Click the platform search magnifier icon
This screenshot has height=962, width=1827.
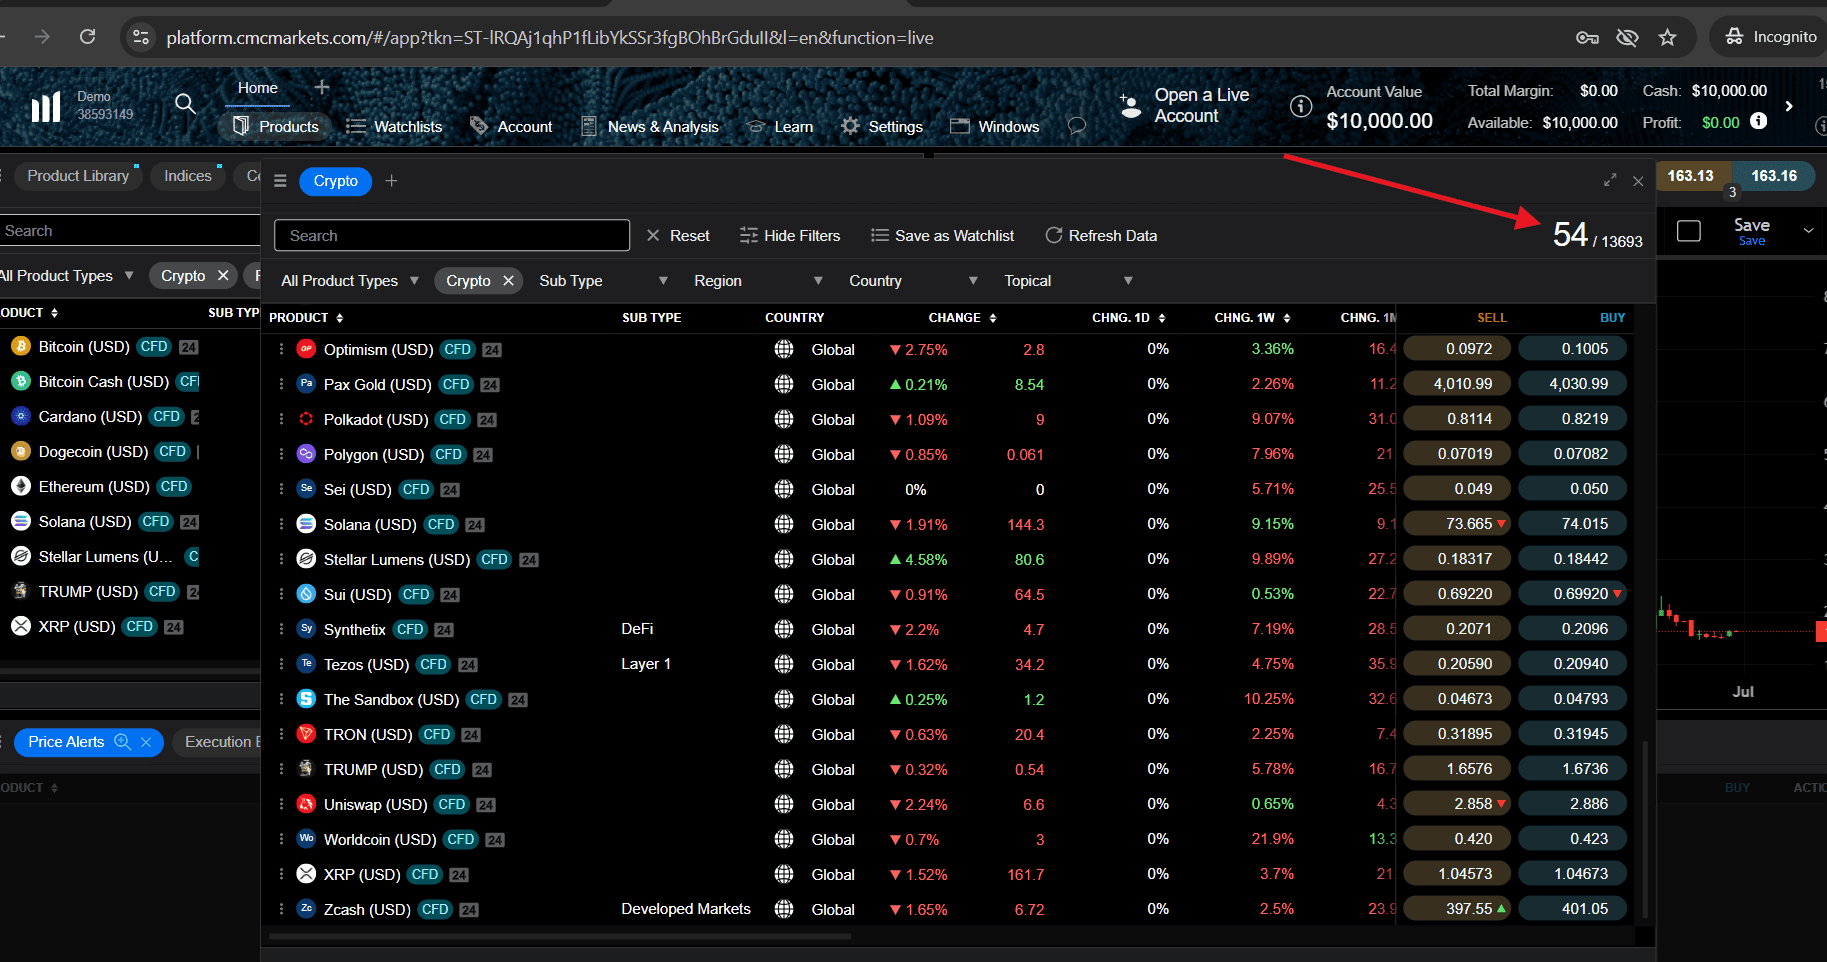(x=185, y=103)
